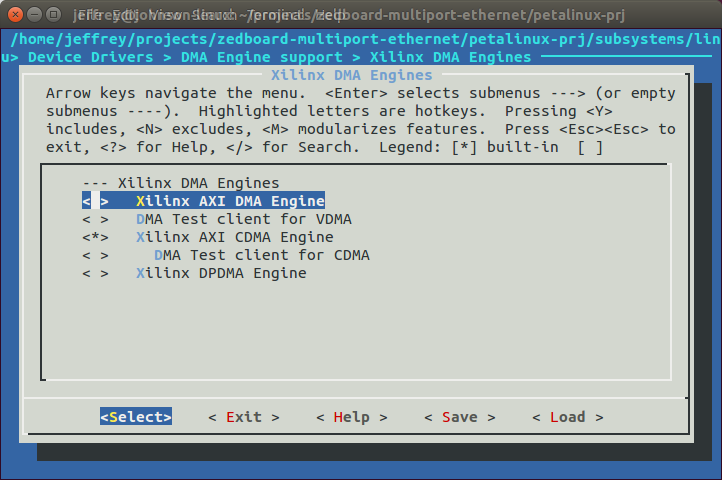Image resolution: width=722 pixels, height=480 pixels.
Task: Minimize the terminal window
Action: pyautogui.click(x=35, y=15)
